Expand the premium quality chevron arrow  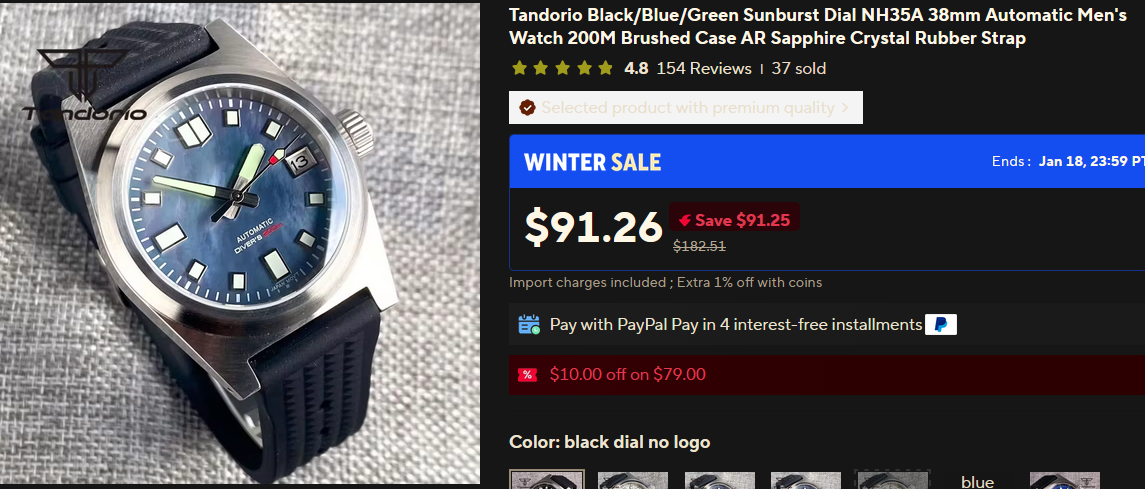tap(845, 108)
